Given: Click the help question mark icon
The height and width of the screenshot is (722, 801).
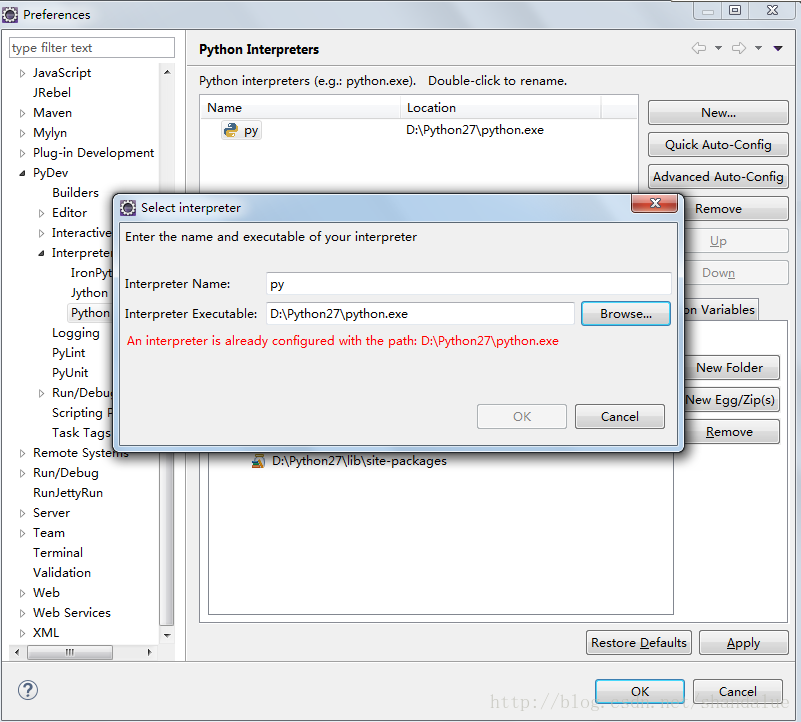Looking at the screenshot, I should (x=28, y=690).
